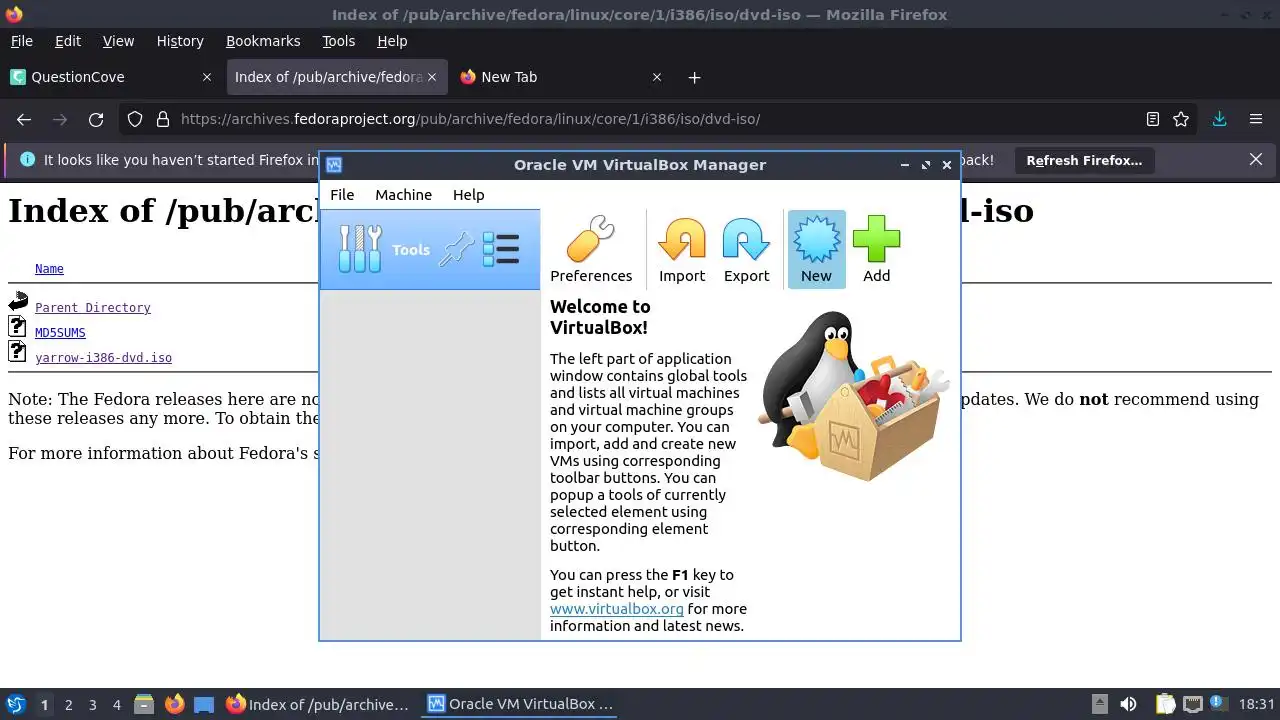Click the Refresh Firefox button
Image resolution: width=1280 pixels, height=720 pixels.
1084,160
